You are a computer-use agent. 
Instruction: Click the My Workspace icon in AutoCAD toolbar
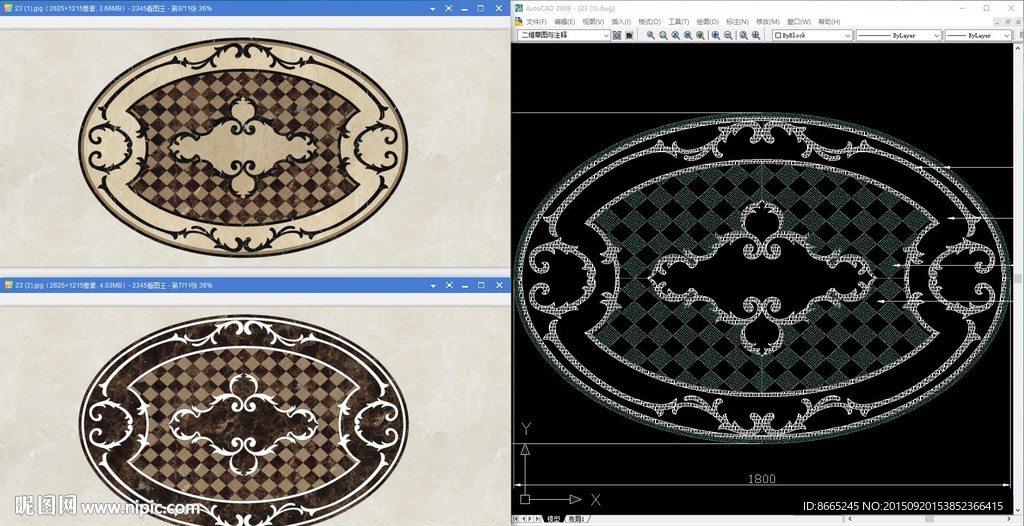click(x=629, y=35)
